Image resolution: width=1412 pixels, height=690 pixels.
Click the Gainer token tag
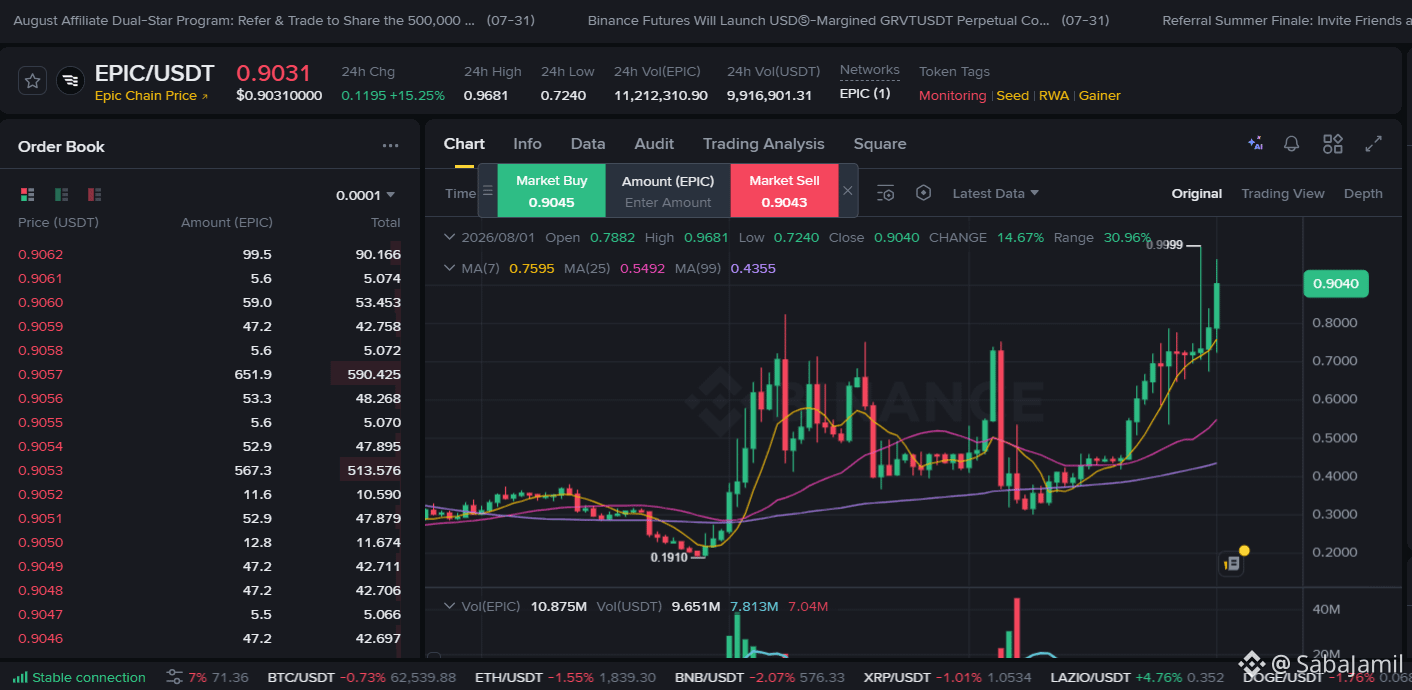[1100, 96]
